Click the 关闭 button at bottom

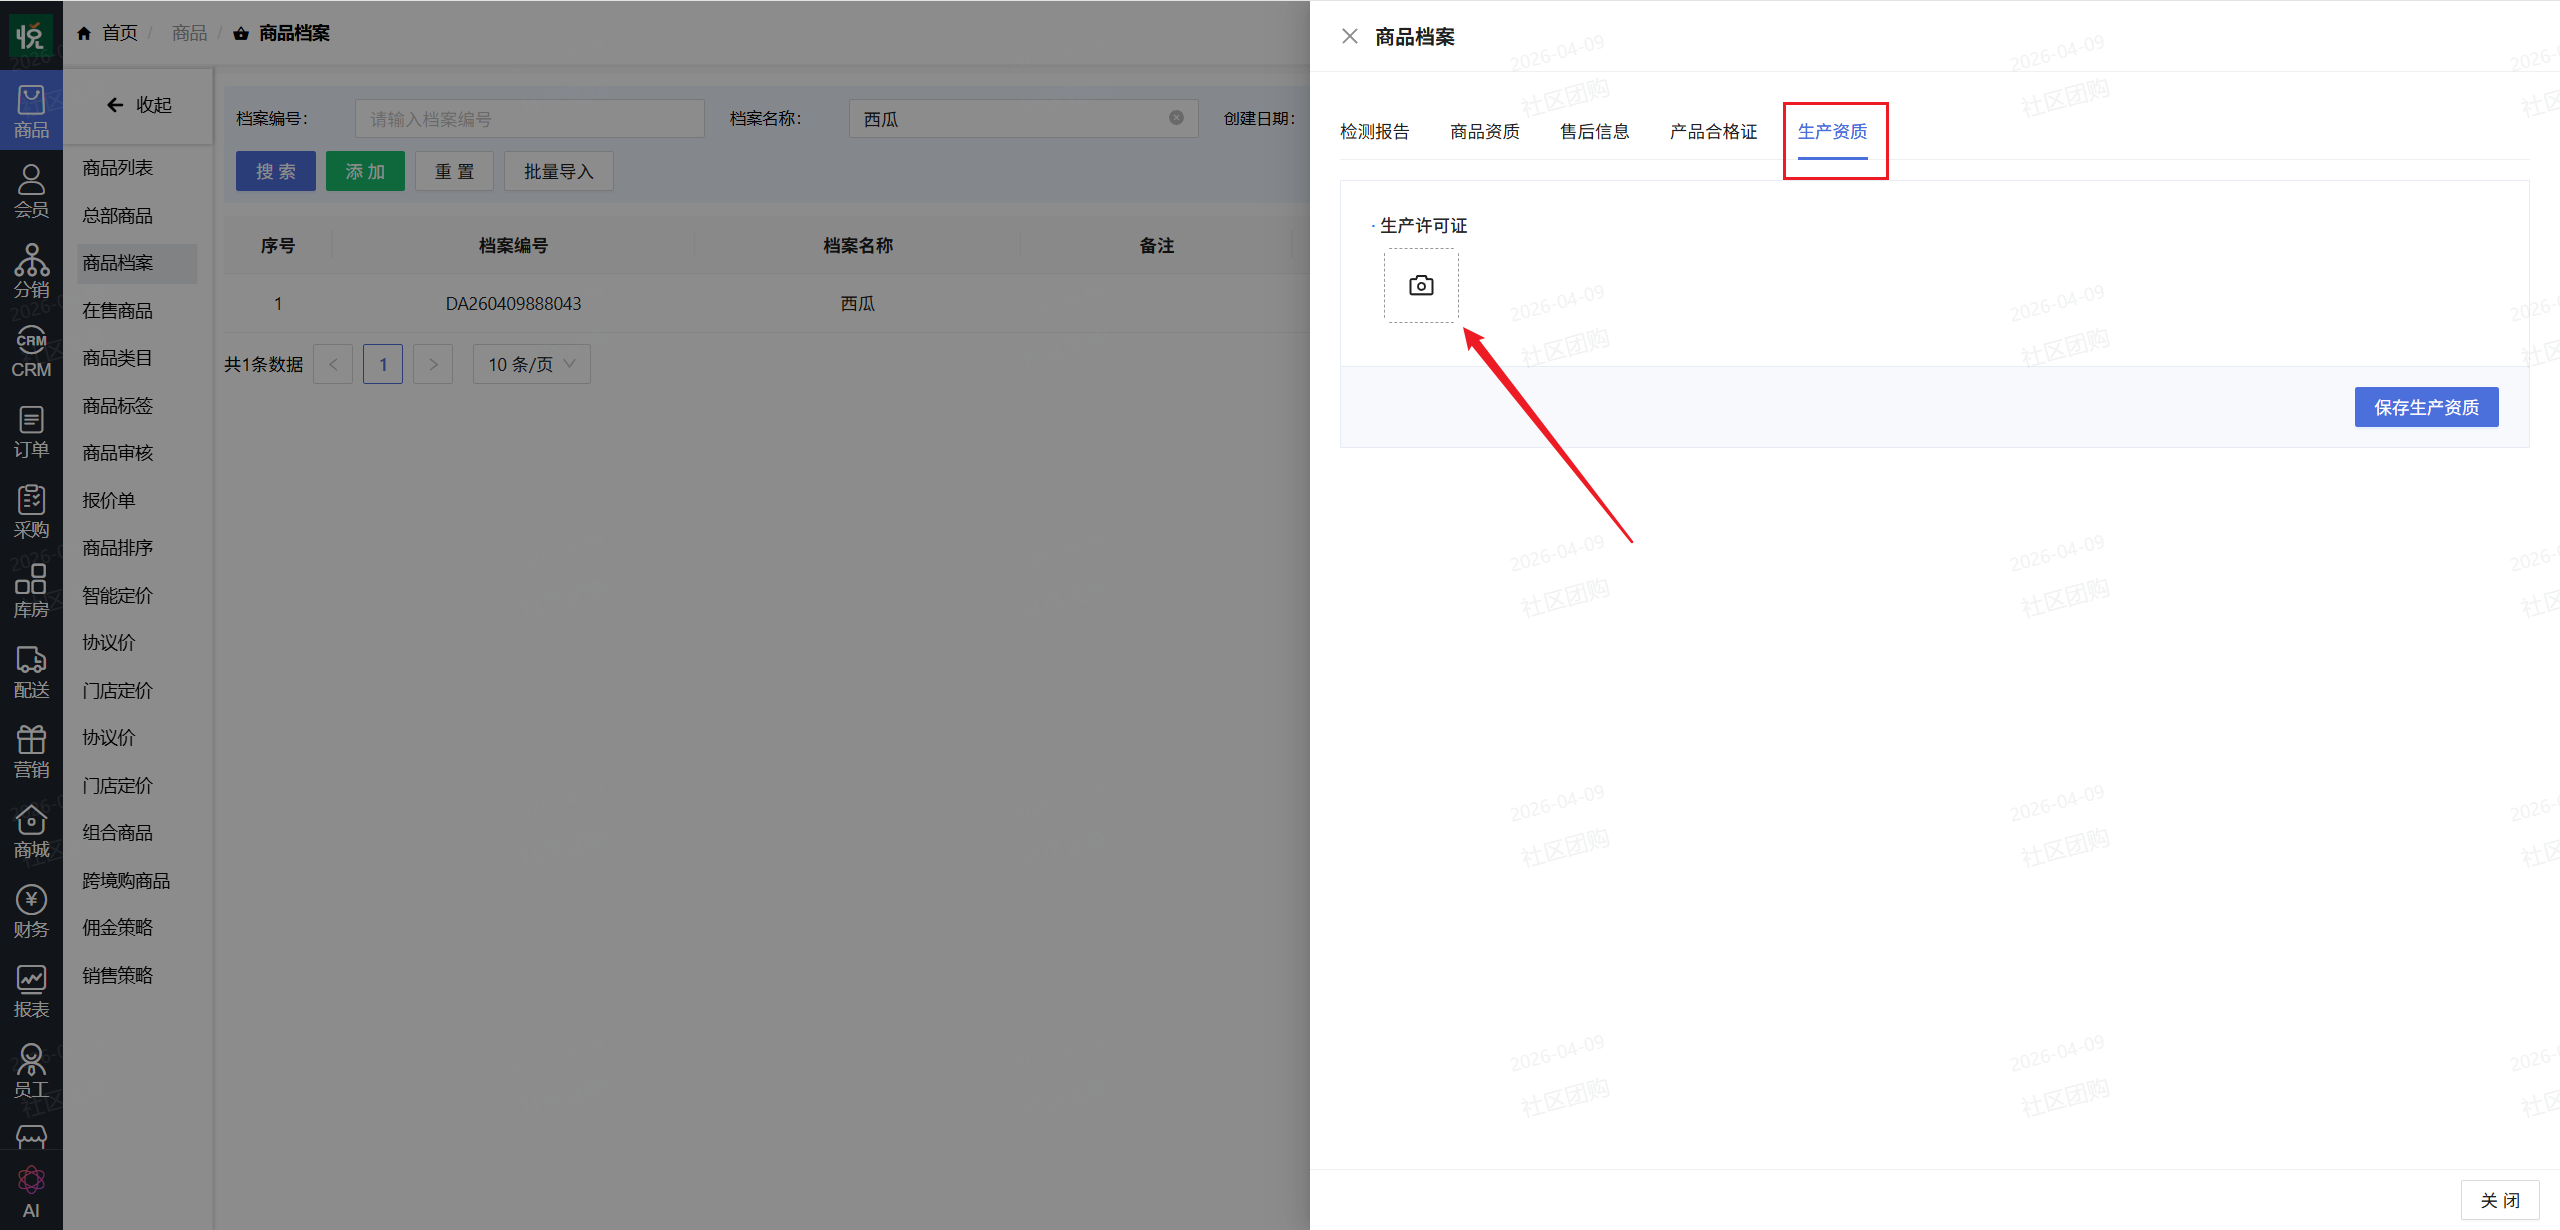(x=2500, y=1200)
